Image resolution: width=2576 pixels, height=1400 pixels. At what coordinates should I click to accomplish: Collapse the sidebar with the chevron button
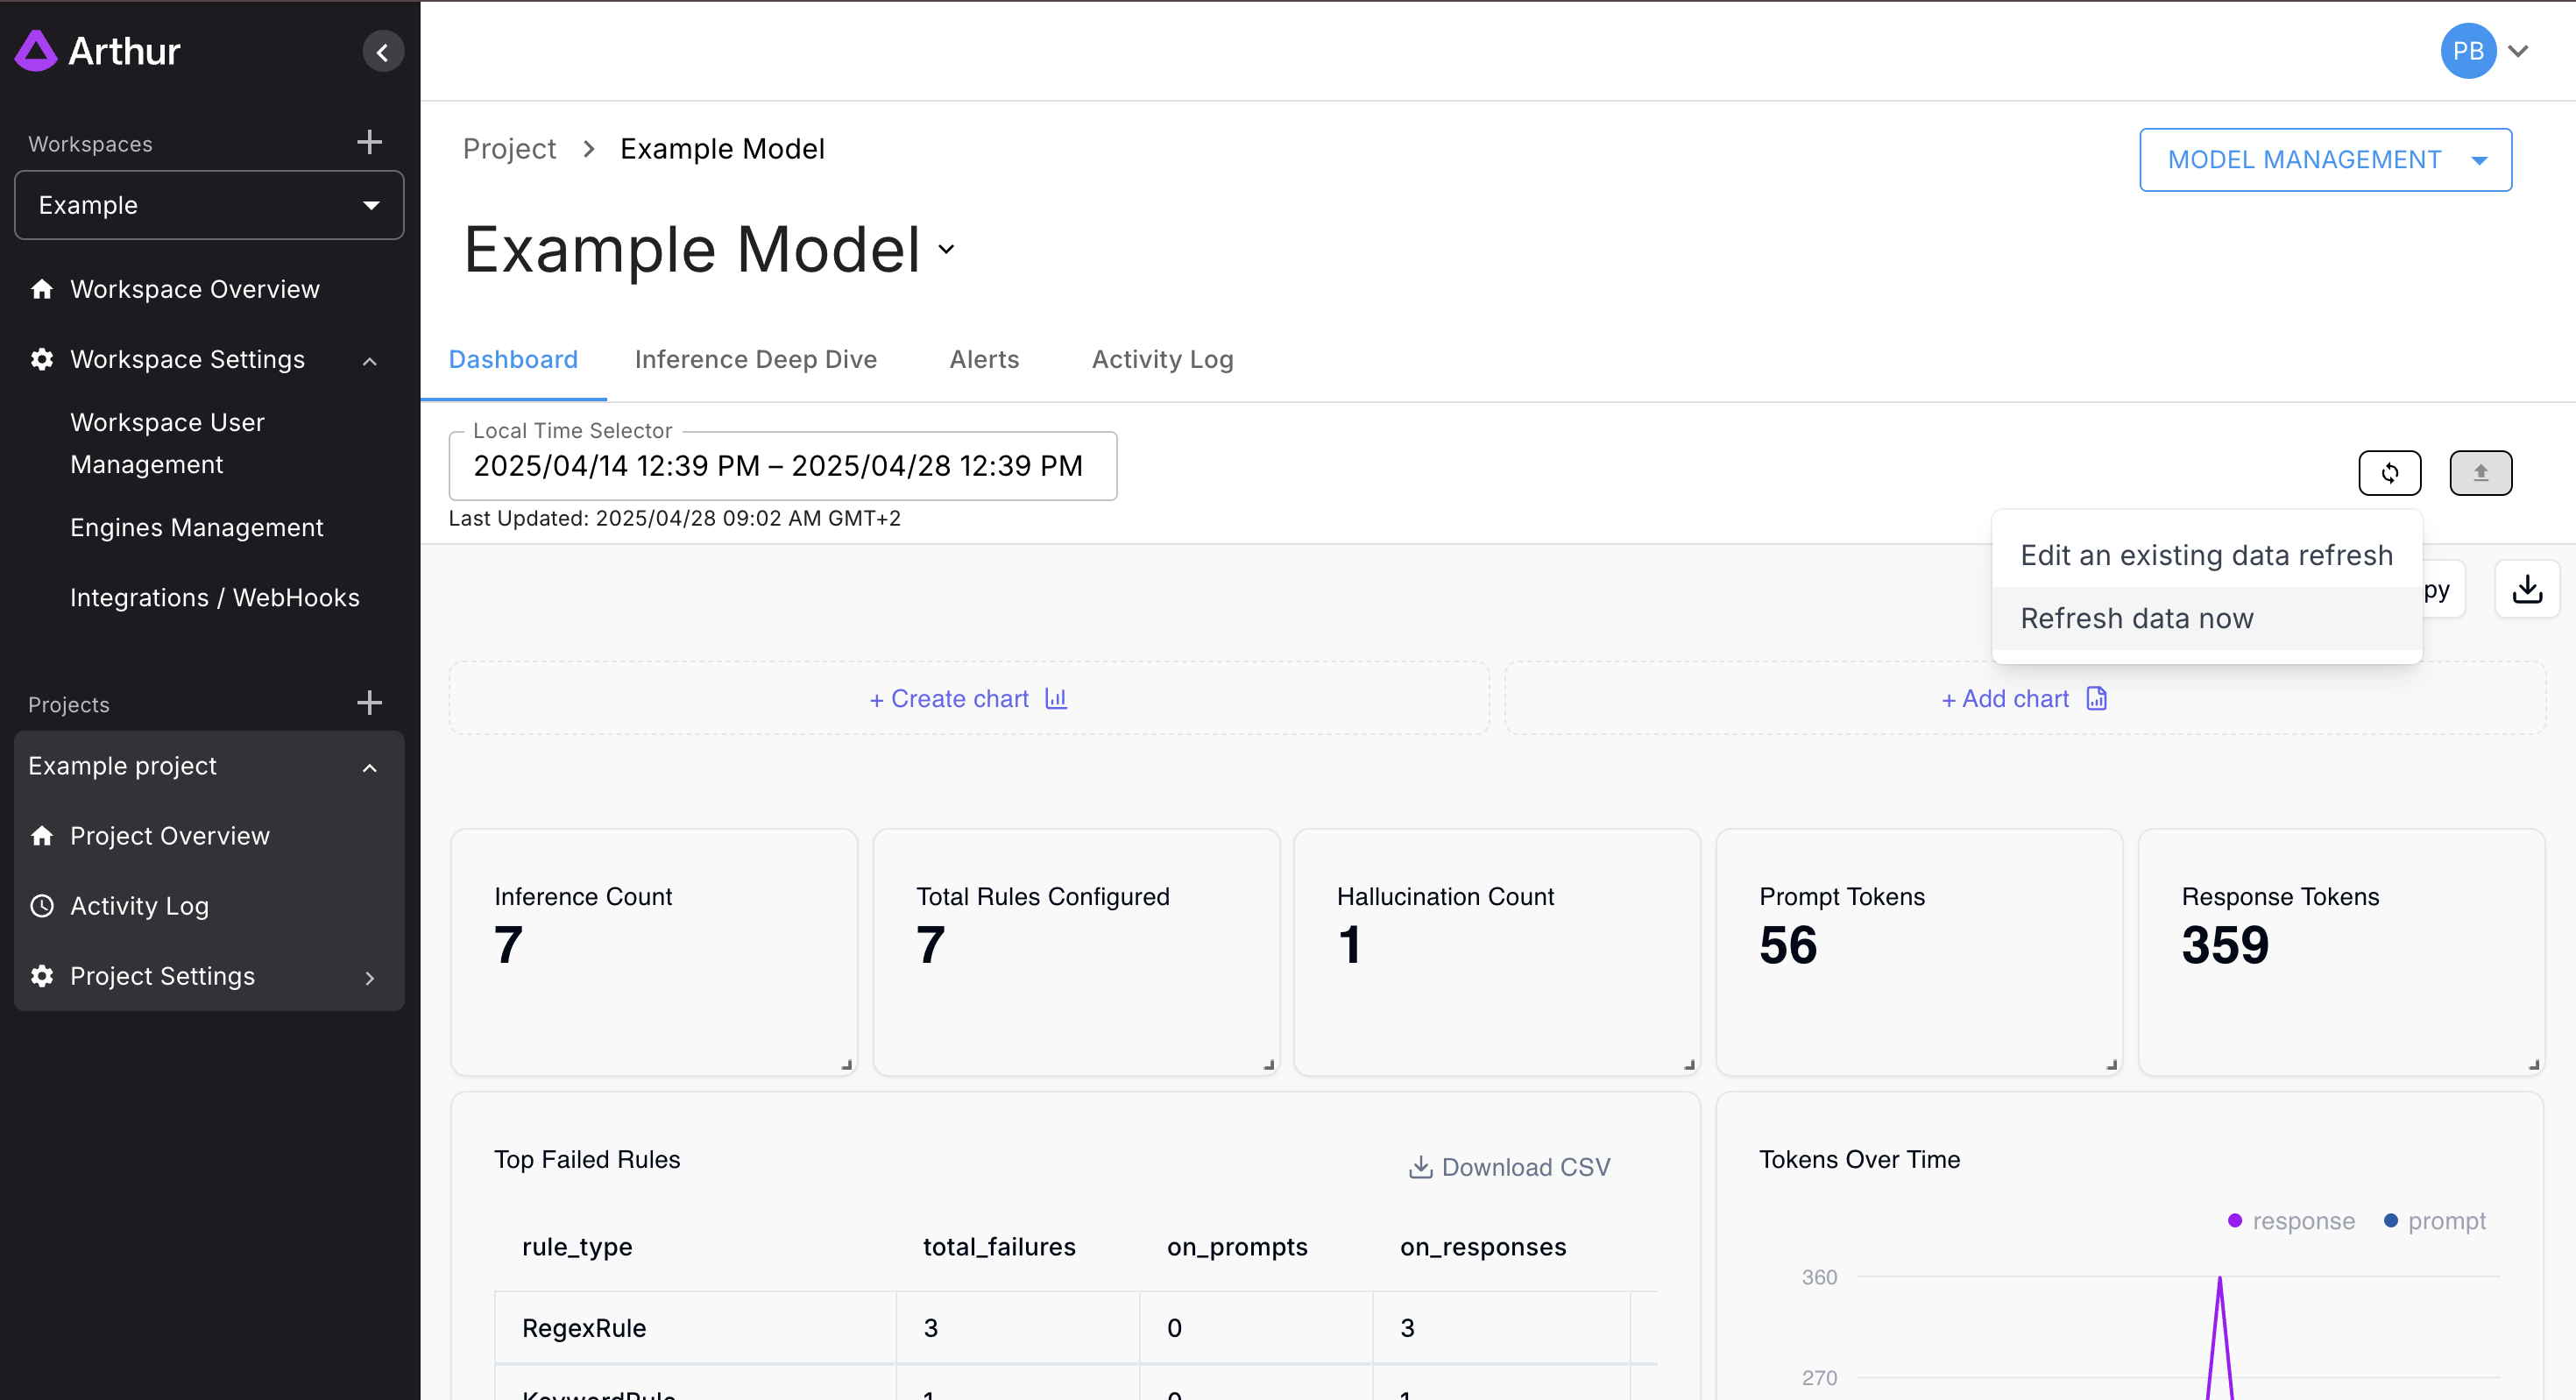coord(383,52)
